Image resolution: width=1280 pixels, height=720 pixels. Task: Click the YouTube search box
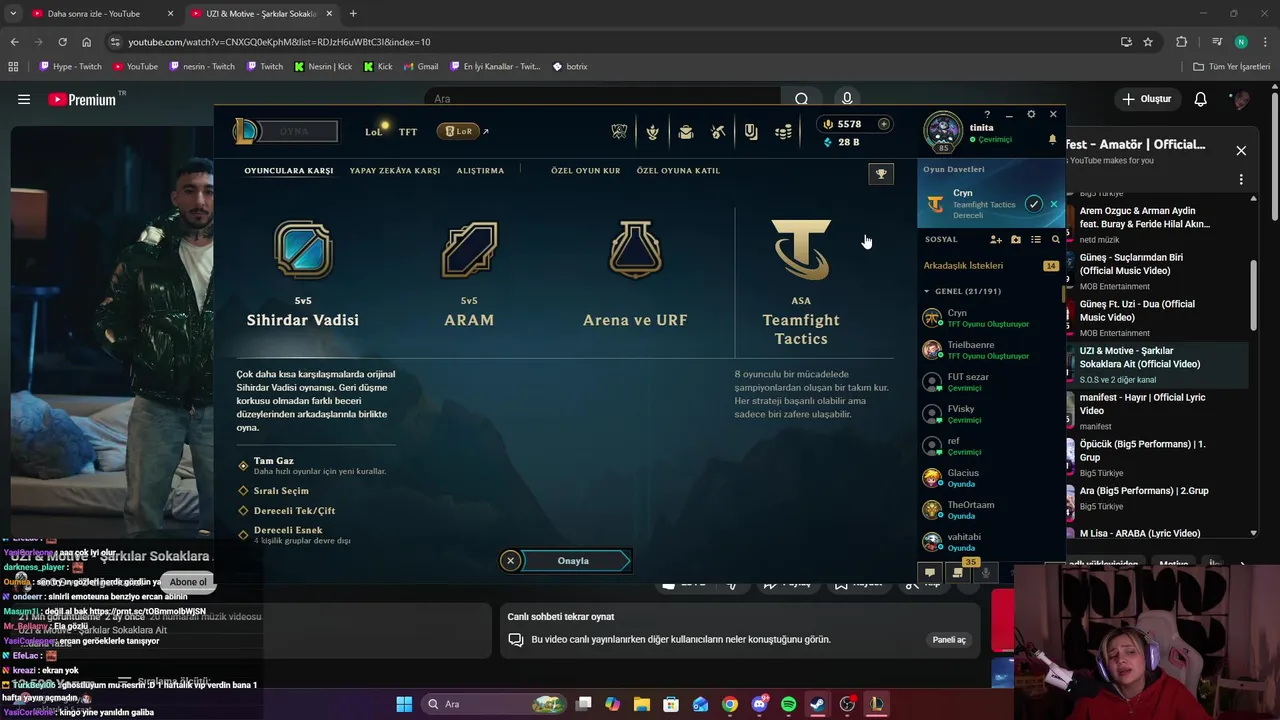coord(602,99)
